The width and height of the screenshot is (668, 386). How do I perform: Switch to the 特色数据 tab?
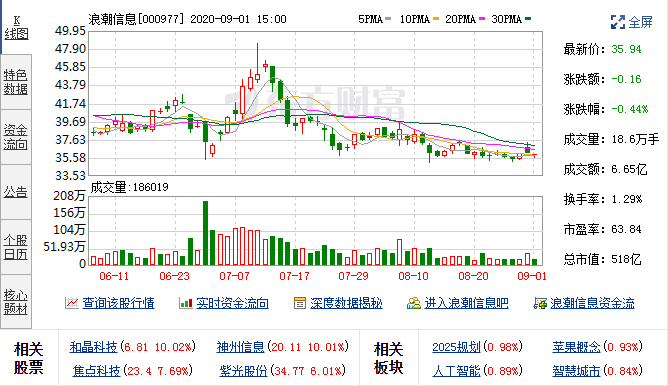tap(16, 82)
